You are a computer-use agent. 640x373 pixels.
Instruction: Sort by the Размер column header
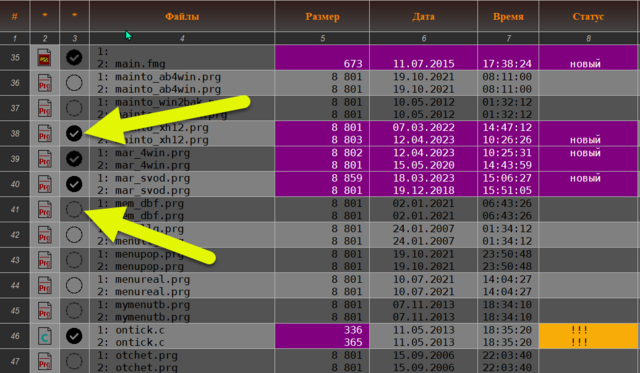click(322, 17)
